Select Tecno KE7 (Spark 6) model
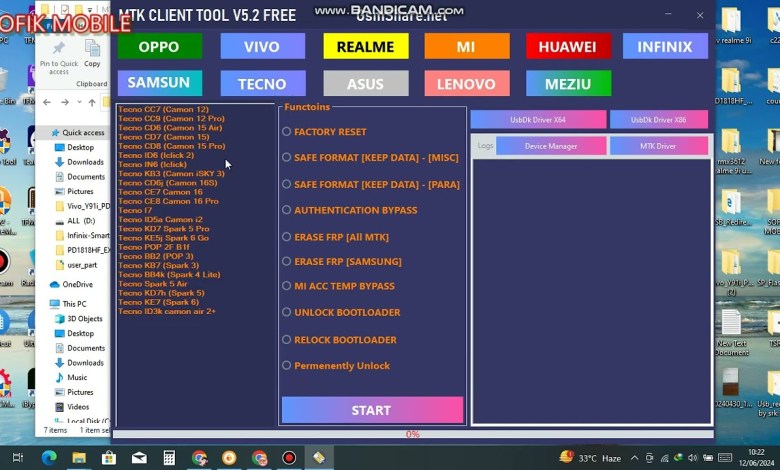 point(158,302)
